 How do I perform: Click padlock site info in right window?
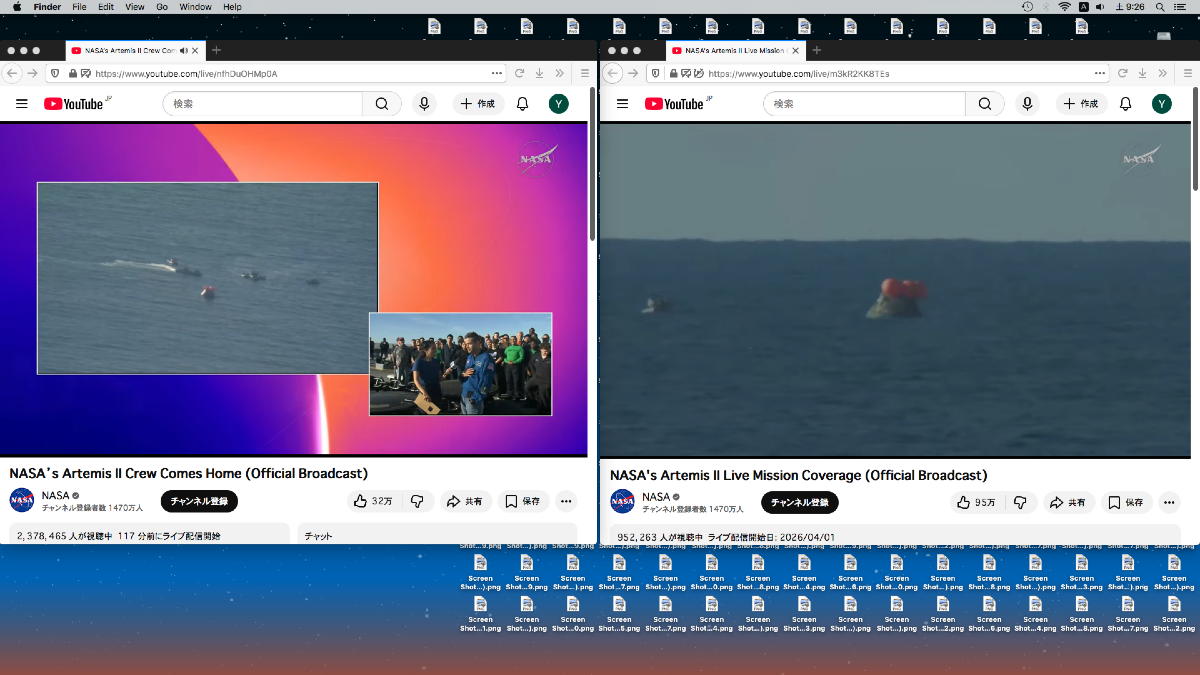(675, 73)
